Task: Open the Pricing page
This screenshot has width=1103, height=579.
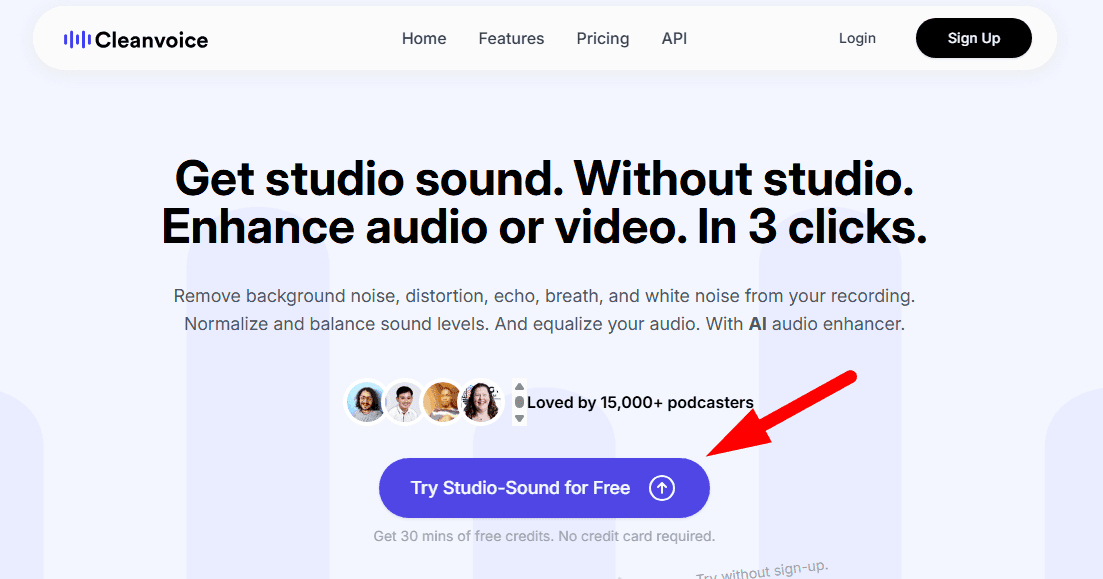Action: coord(603,39)
